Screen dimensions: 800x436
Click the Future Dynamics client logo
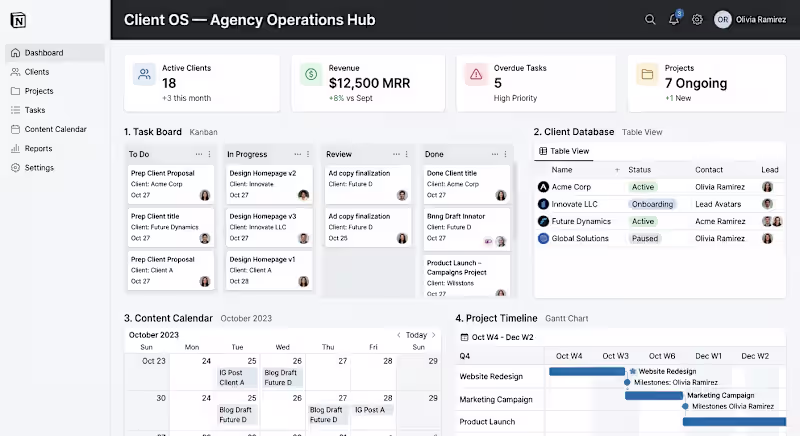coord(543,221)
